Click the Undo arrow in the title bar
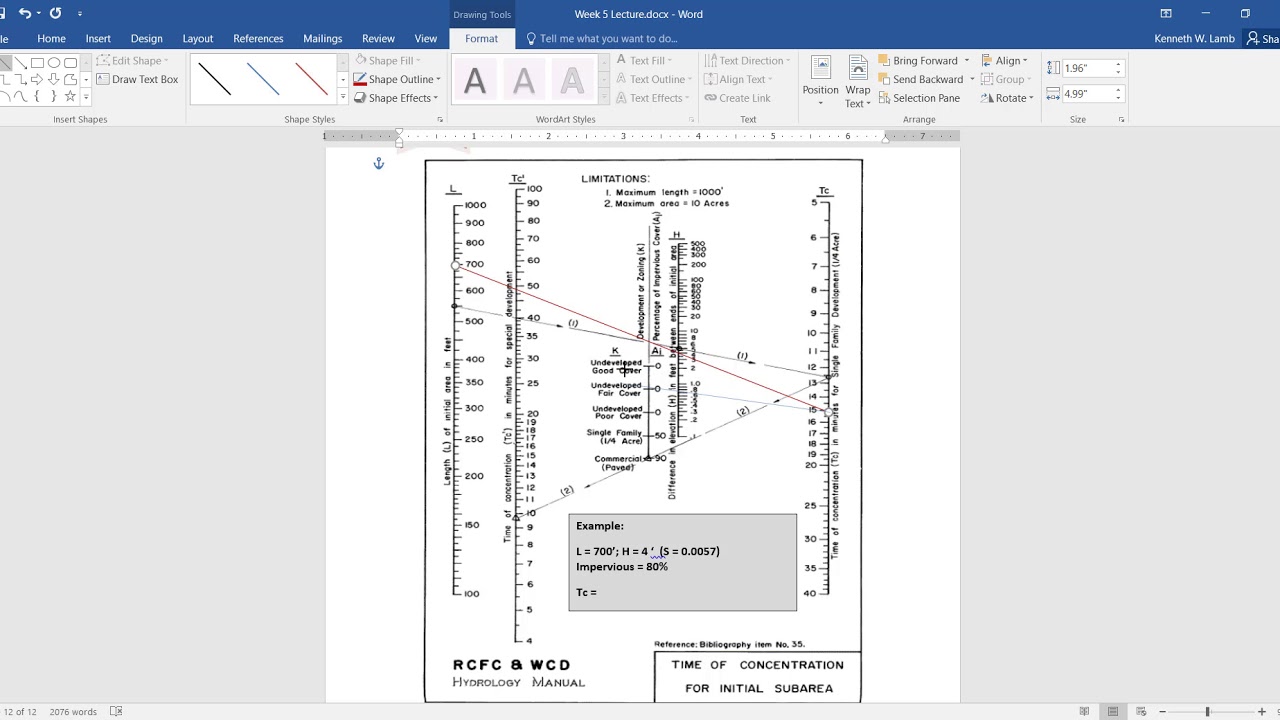 (25, 14)
